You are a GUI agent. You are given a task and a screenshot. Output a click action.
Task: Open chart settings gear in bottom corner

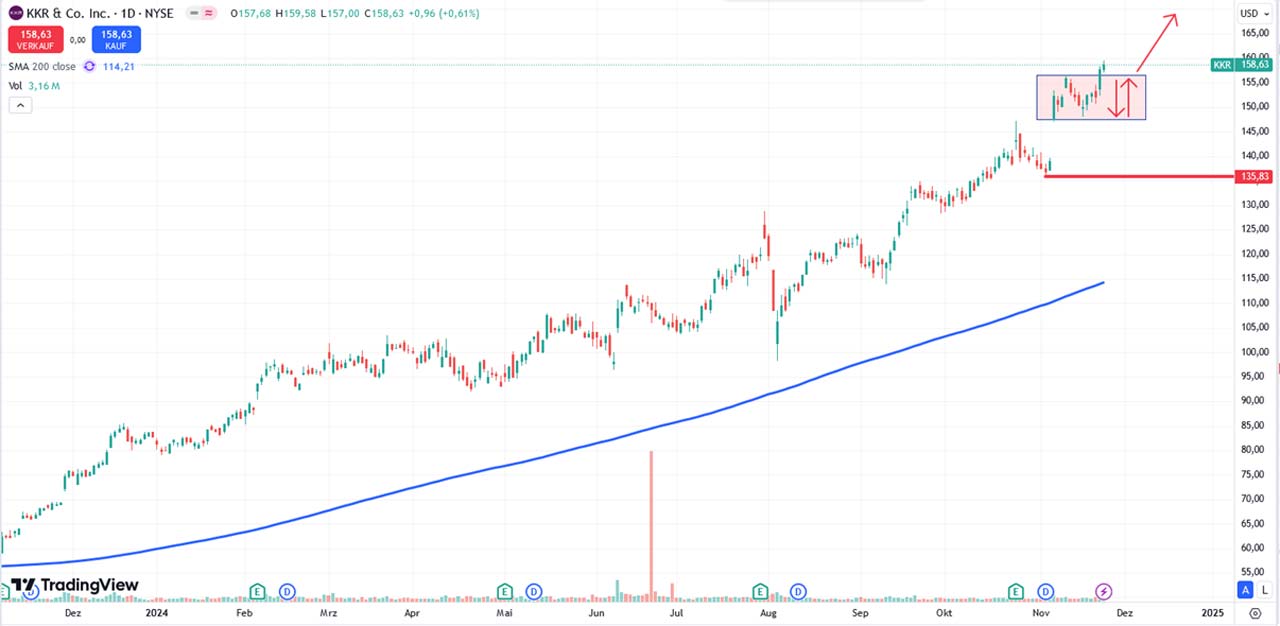[x=1256, y=611]
